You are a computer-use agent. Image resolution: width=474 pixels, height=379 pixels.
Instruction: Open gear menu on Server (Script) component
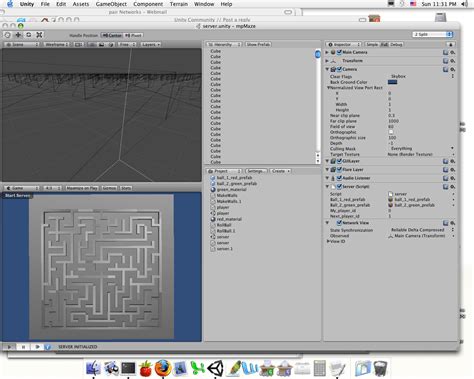[453, 187]
